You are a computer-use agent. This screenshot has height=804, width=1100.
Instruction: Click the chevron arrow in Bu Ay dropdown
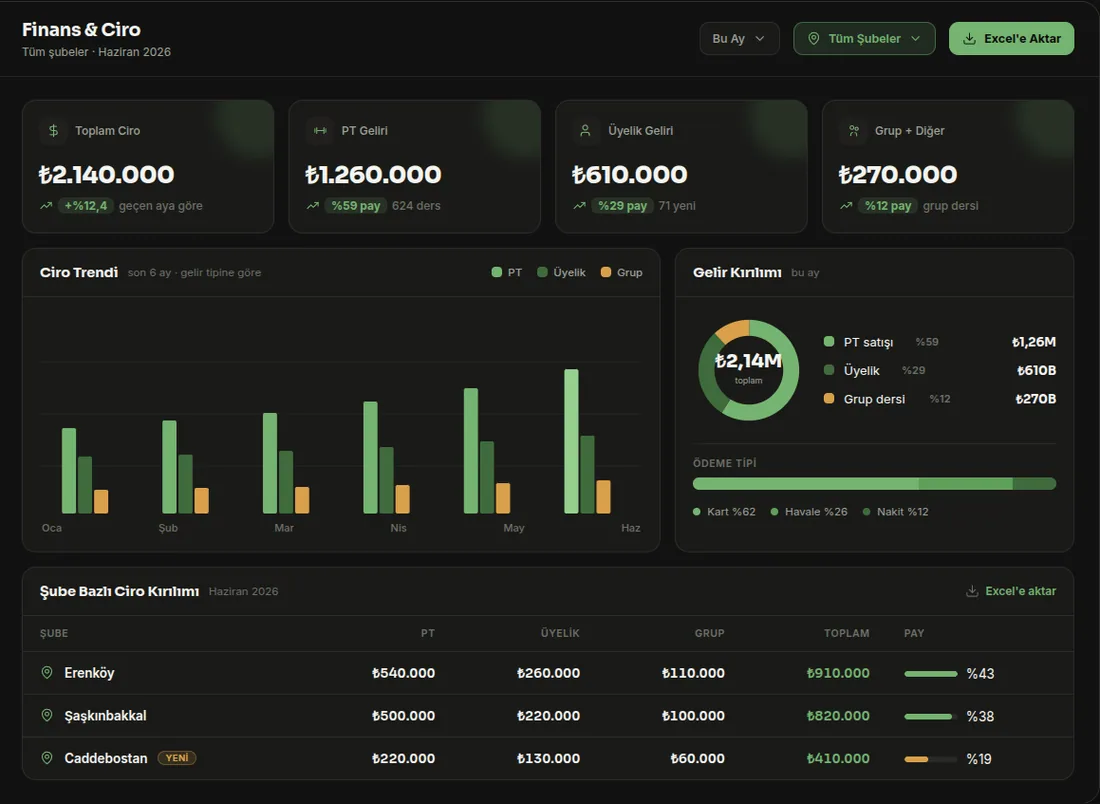pos(760,39)
